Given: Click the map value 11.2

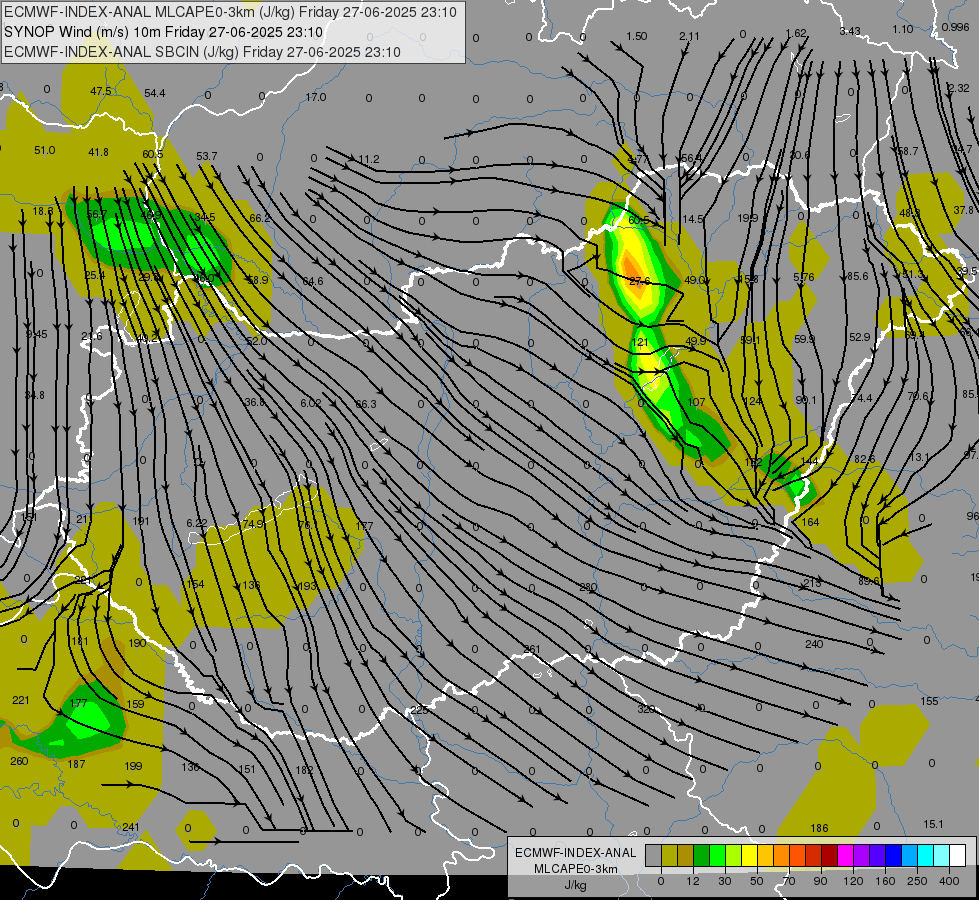Looking at the screenshot, I should tap(369, 159).
